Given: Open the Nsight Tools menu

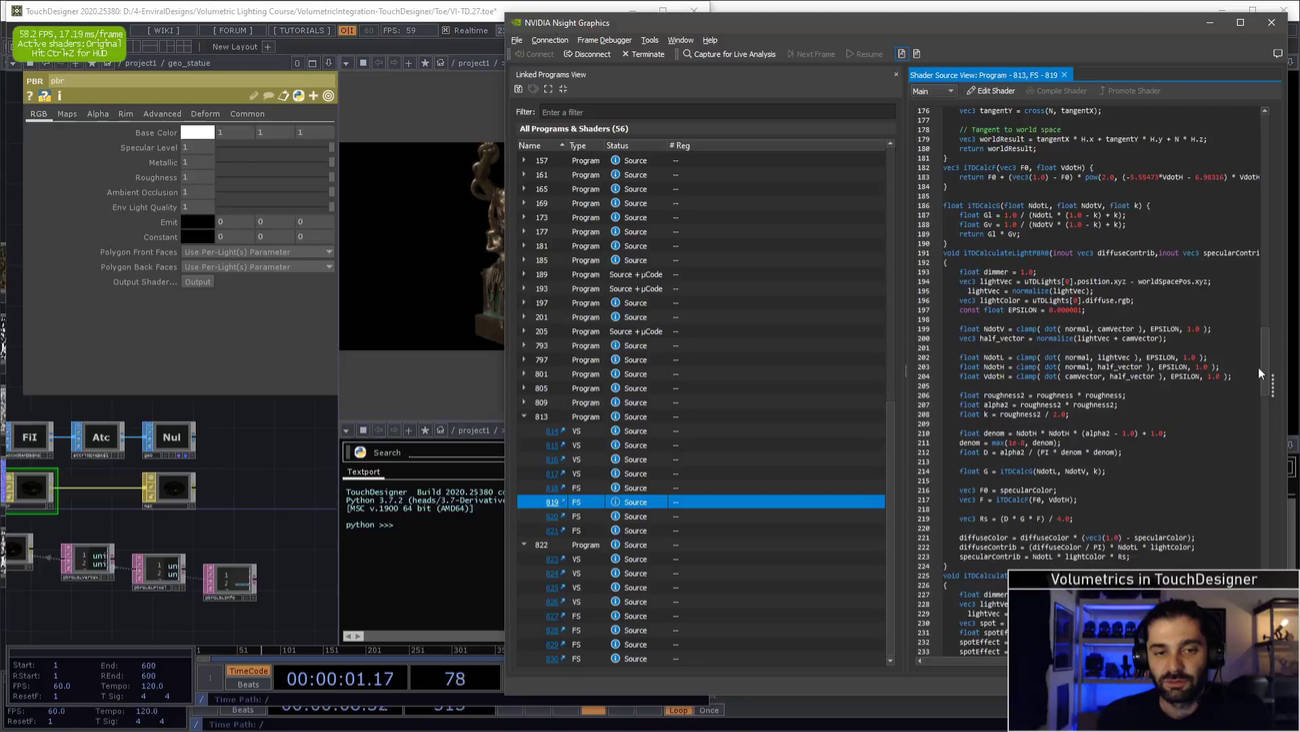Looking at the screenshot, I should click(x=650, y=40).
